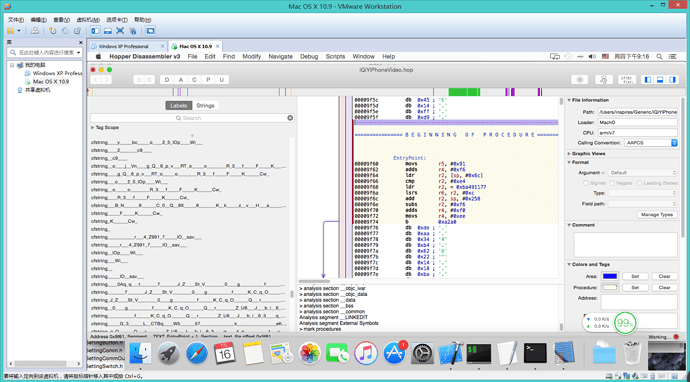Collapse the Colors and Tags section
Screen dimensions: 690x382
point(569,264)
